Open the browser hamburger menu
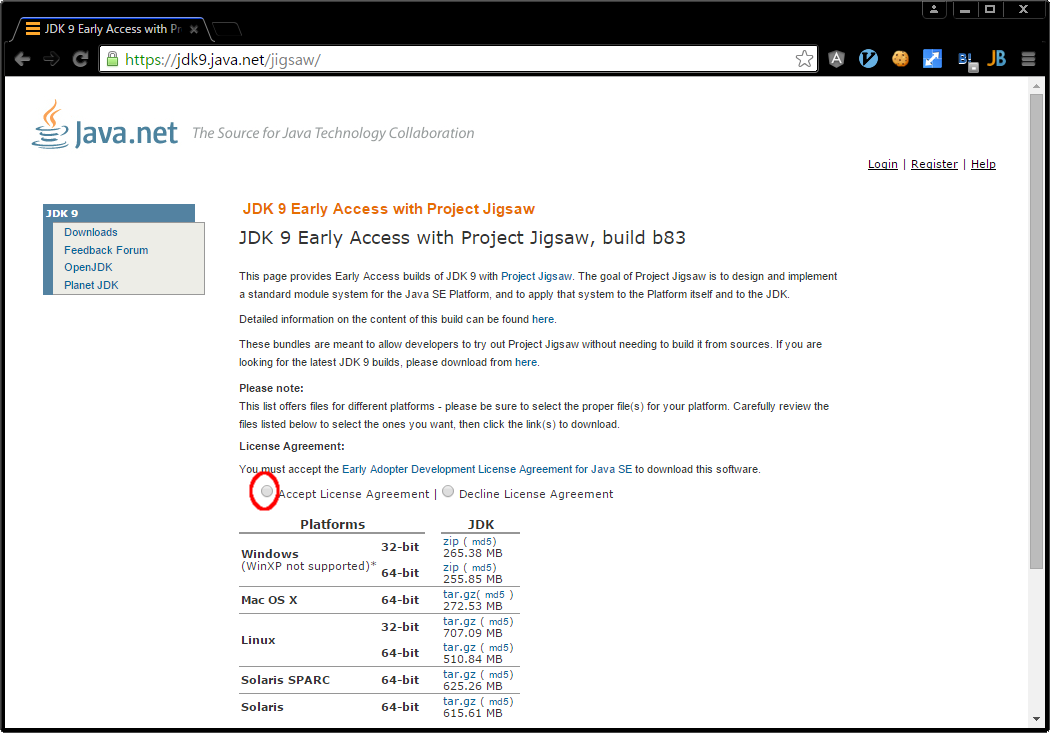 click(1028, 58)
